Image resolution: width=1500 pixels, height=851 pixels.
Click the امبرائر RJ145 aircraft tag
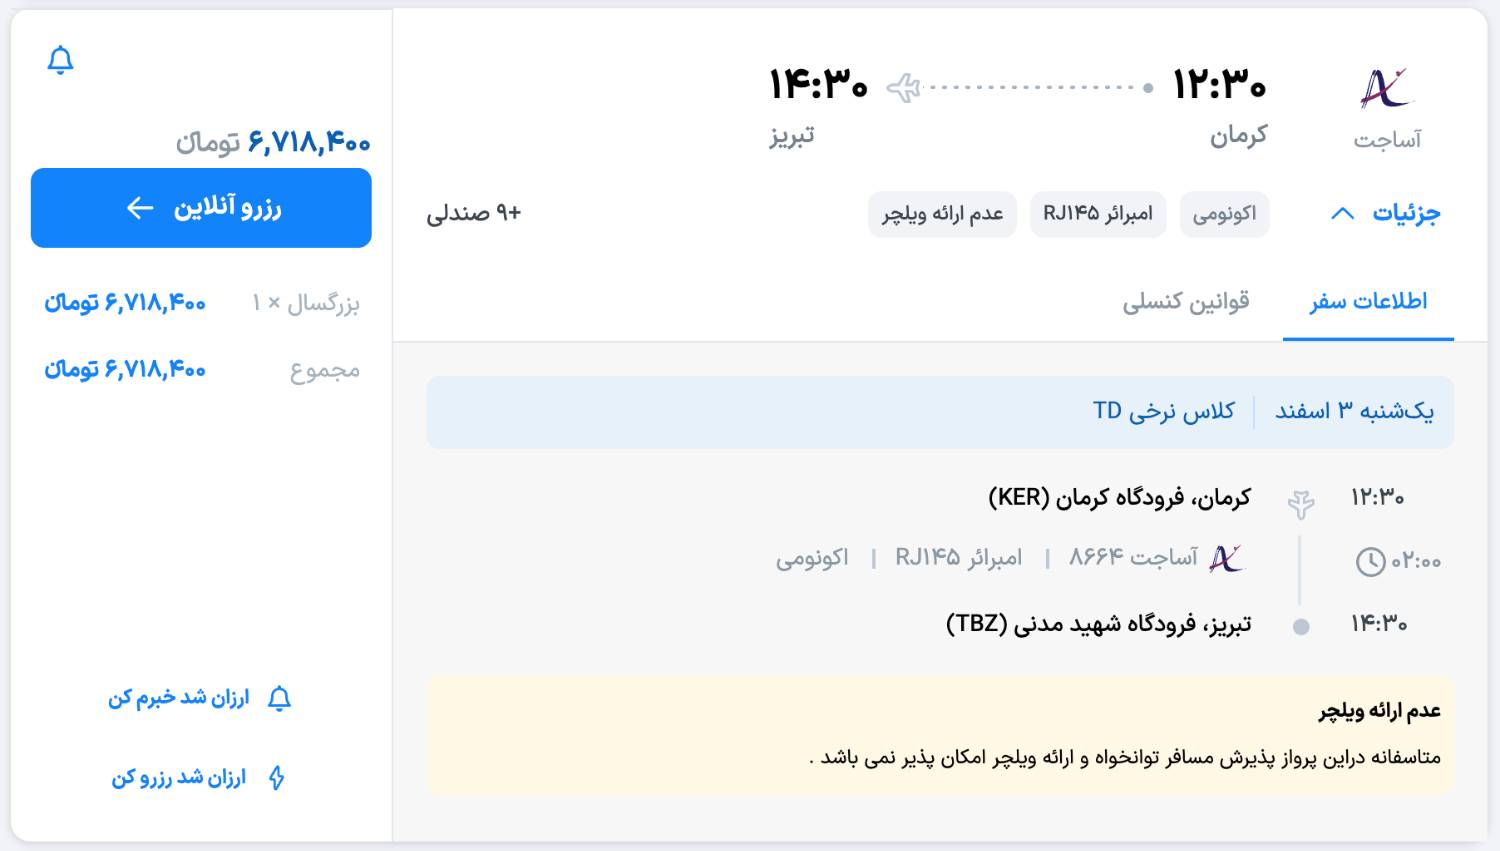[1098, 214]
